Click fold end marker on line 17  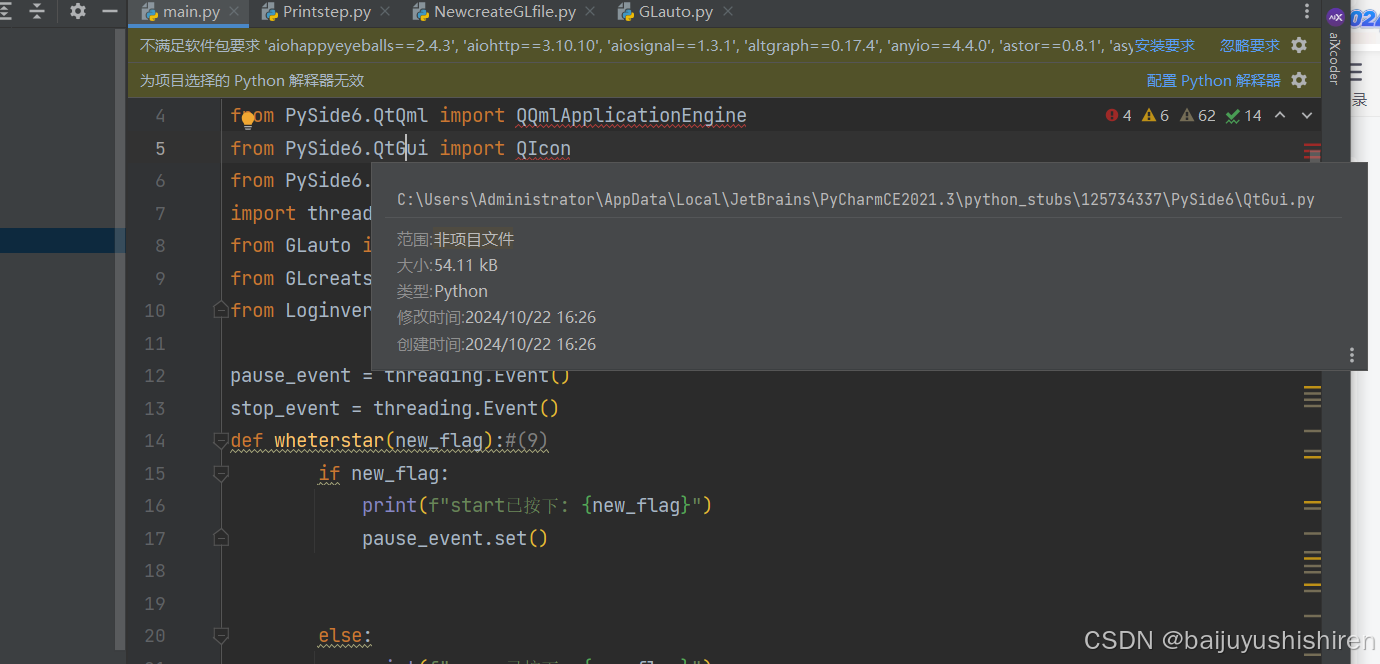point(221,538)
